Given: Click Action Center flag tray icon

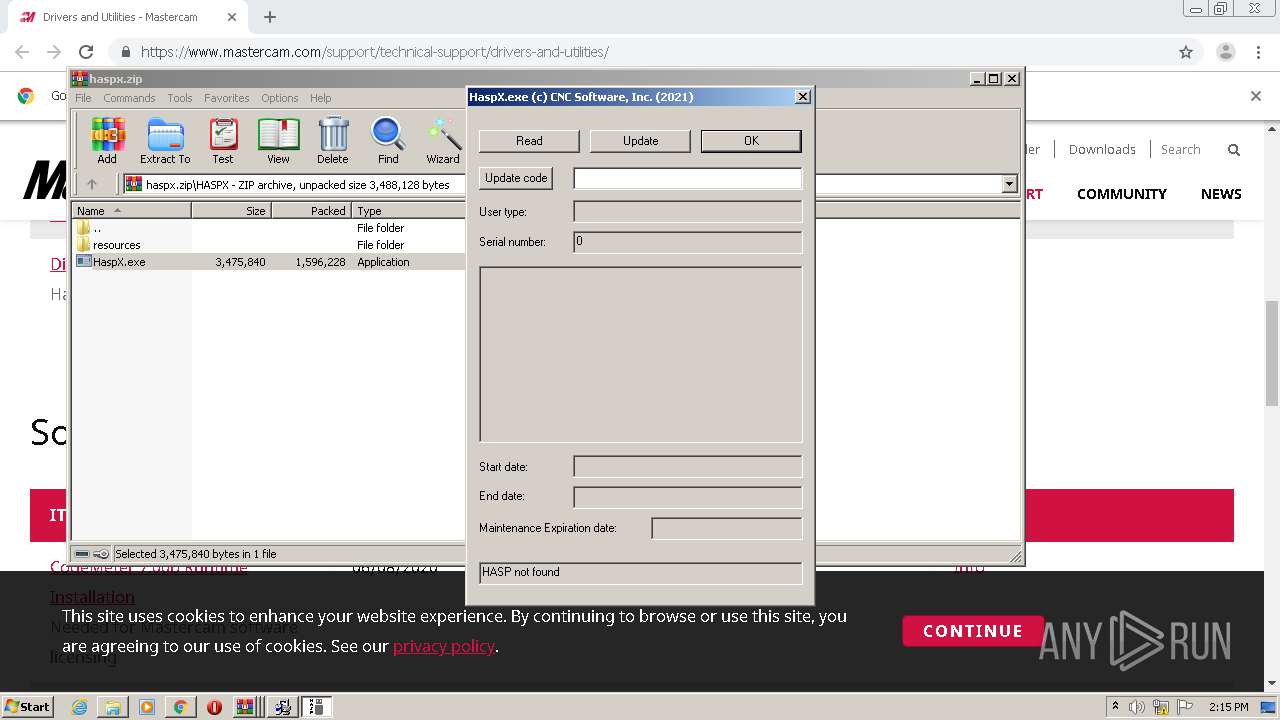Looking at the screenshot, I should point(1183,707).
